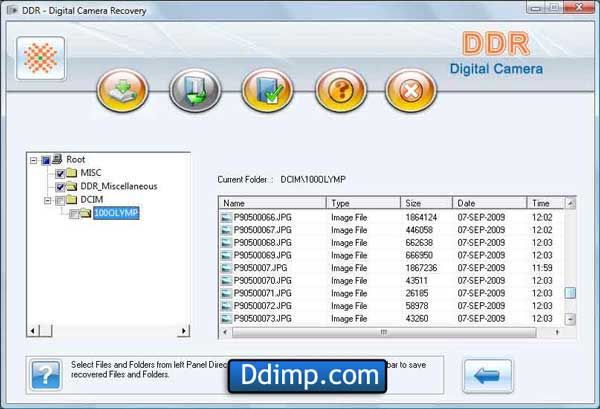Select file name P90500066.JPG

coord(262,217)
